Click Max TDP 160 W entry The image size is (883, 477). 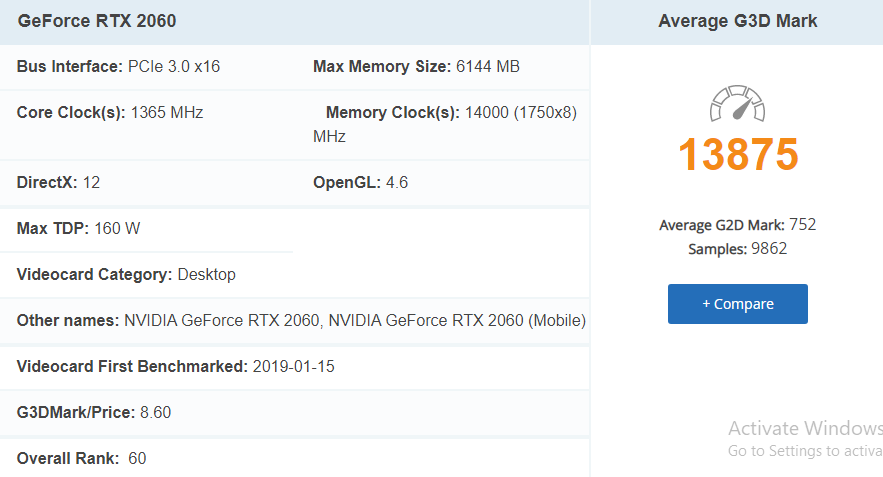78,229
